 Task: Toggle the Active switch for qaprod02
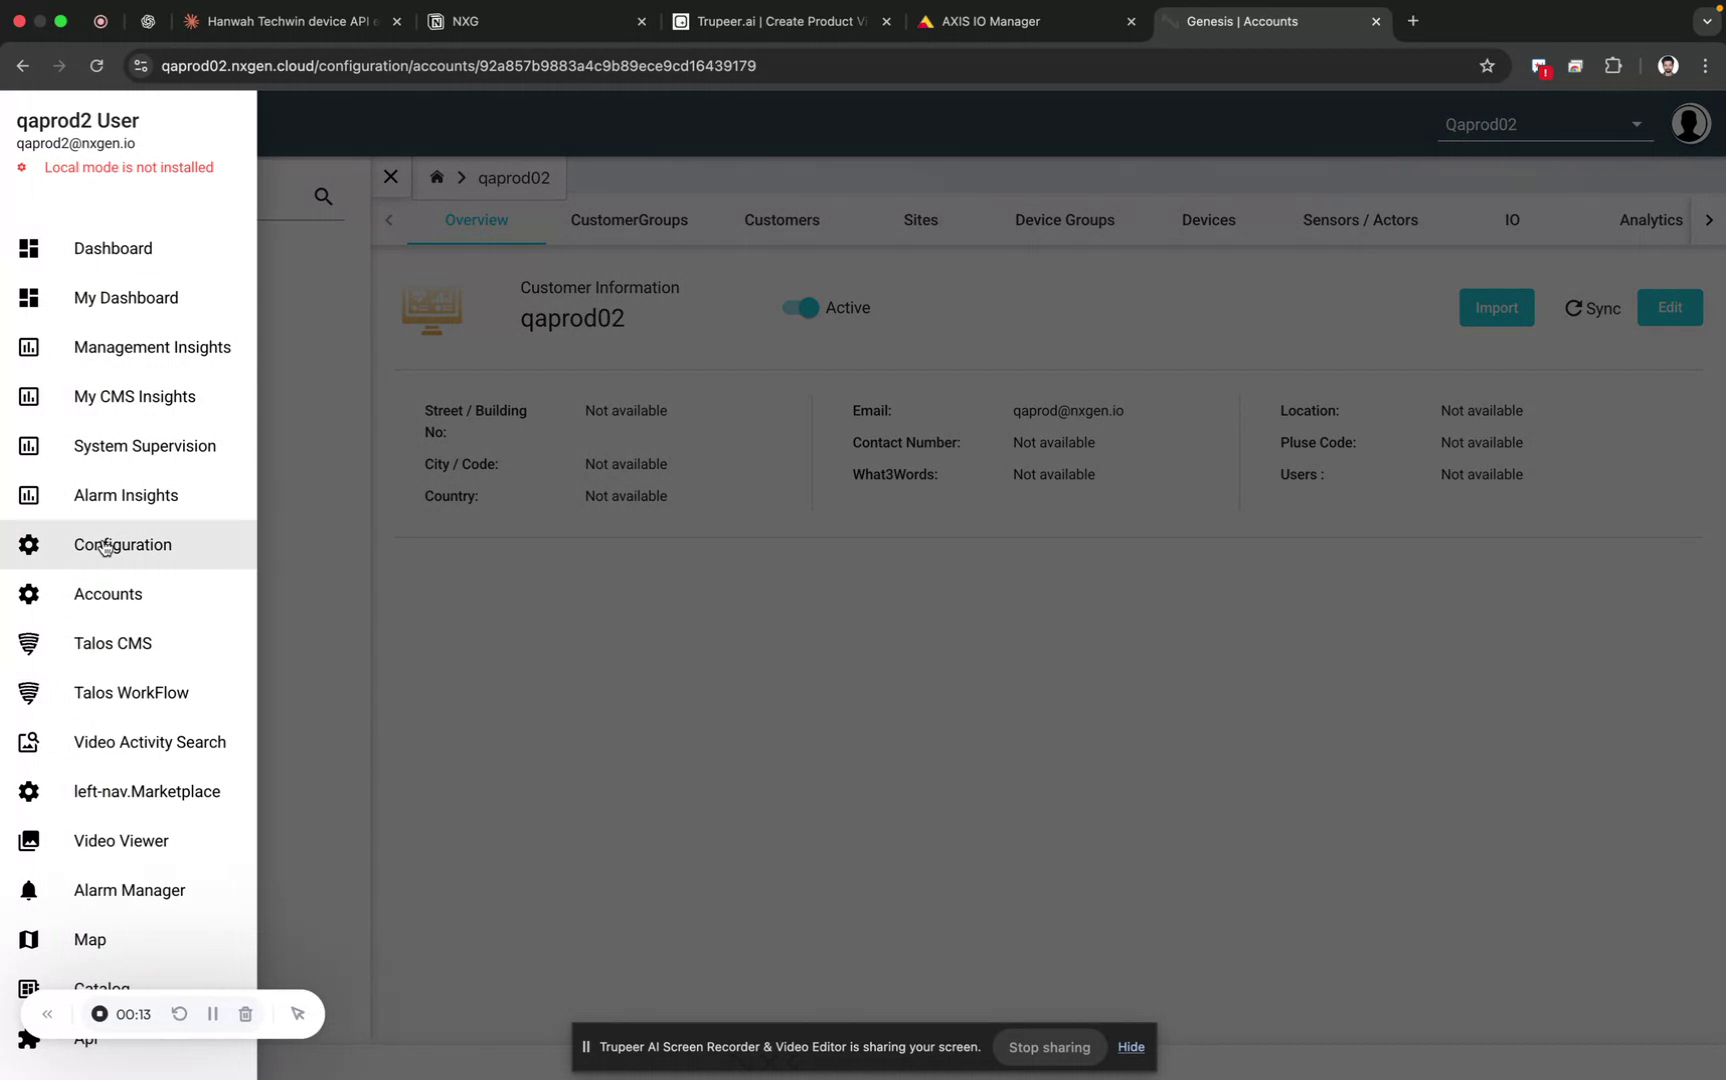798,308
